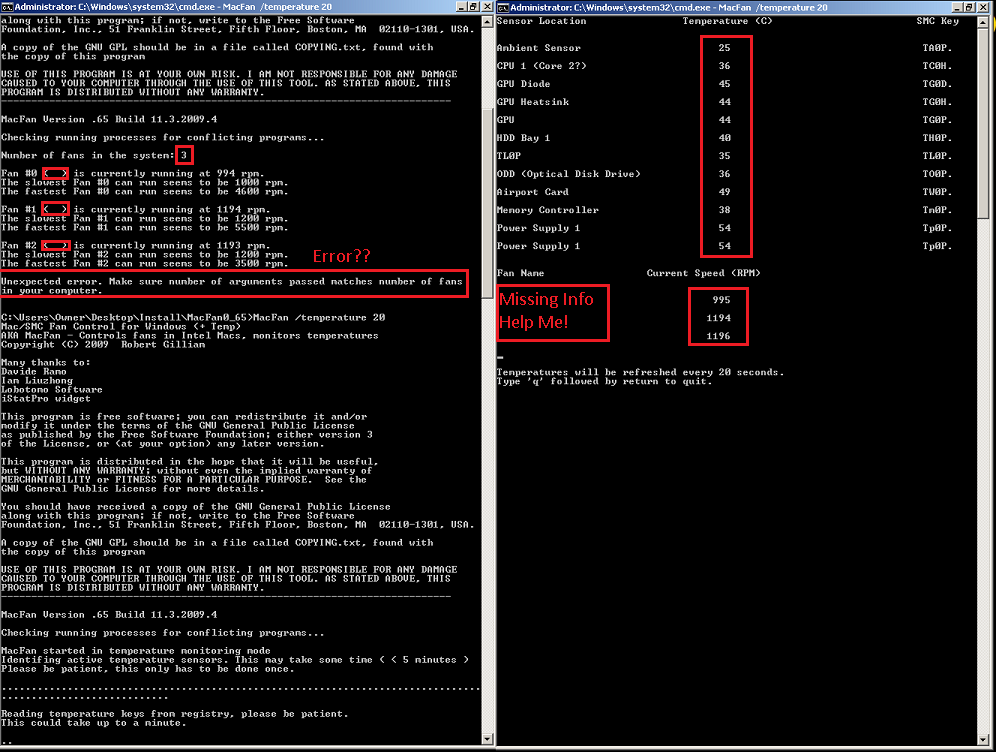The image size is (996, 752).
Task: Click "Type 'q' followed by return to quit."
Action: [x=604, y=381]
